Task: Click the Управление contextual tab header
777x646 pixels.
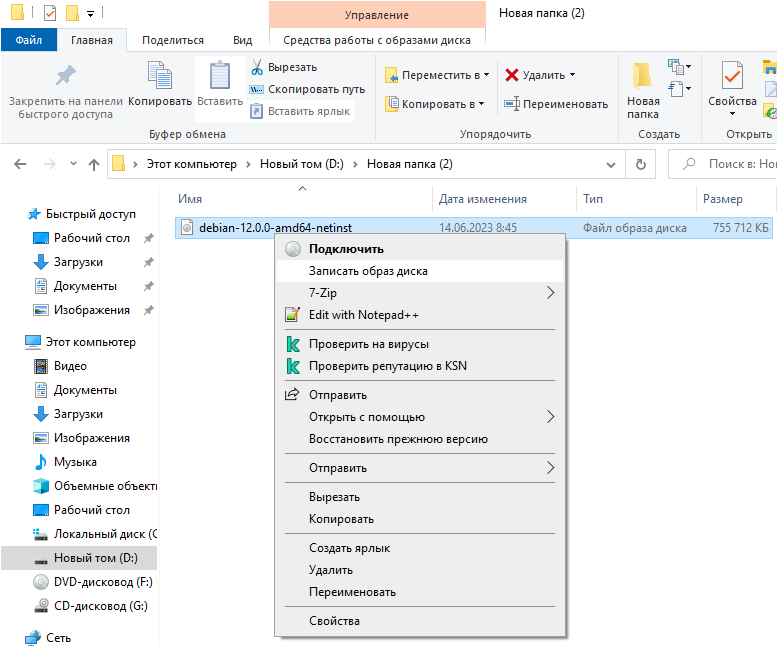Action: (x=377, y=15)
